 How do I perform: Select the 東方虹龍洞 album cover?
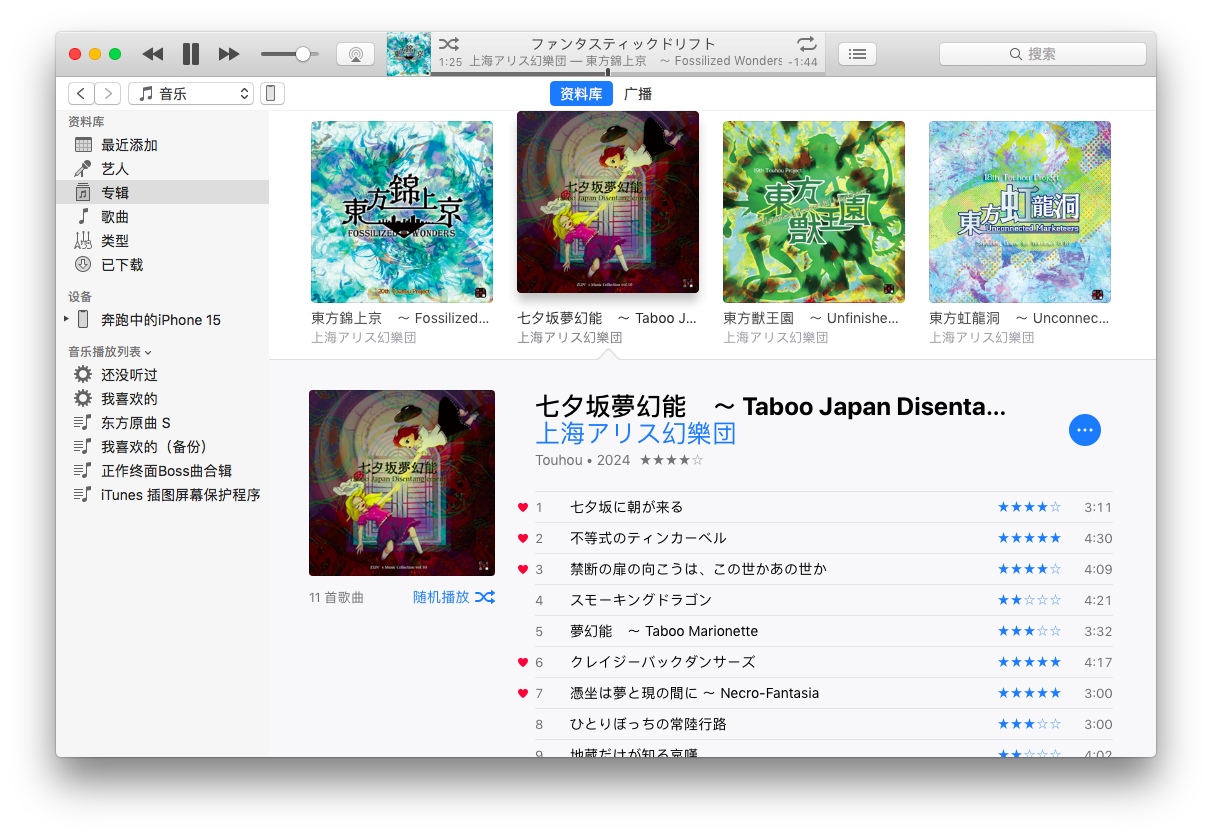coord(1019,212)
